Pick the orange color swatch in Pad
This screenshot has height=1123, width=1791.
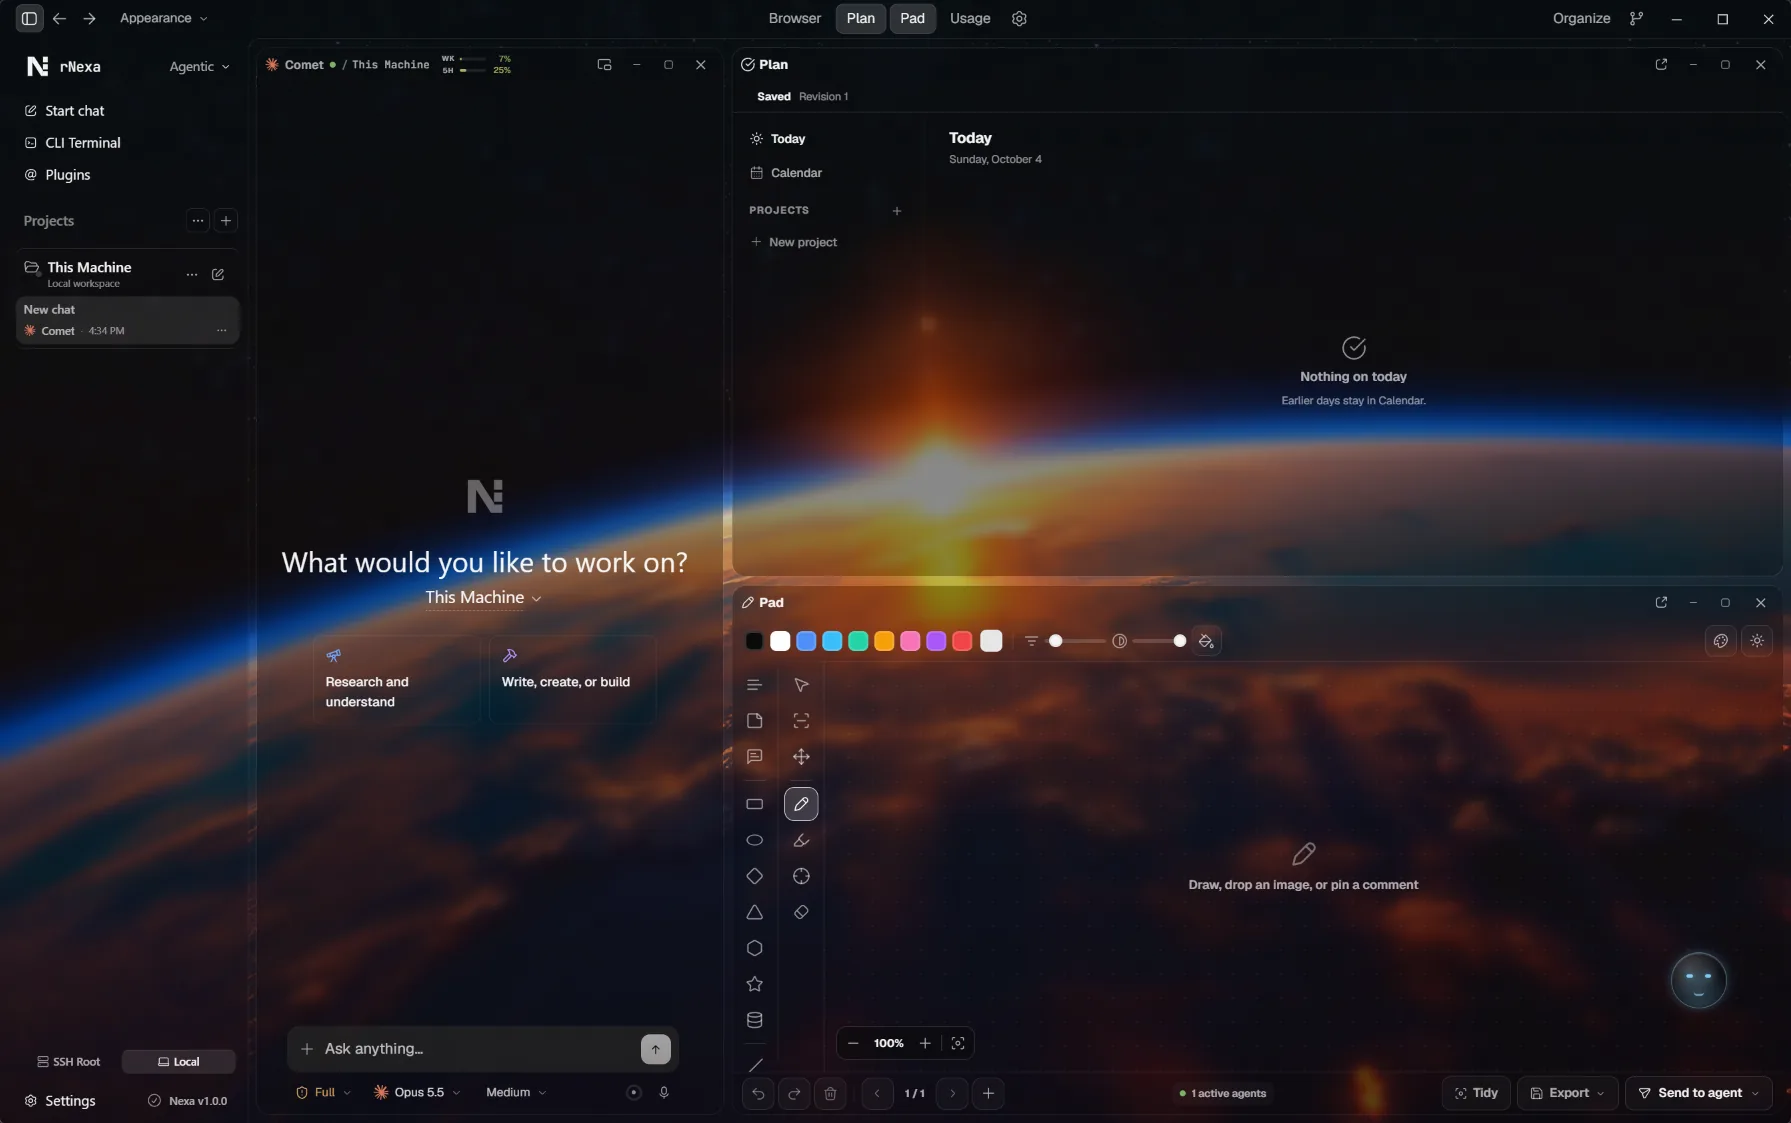[884, 641]
